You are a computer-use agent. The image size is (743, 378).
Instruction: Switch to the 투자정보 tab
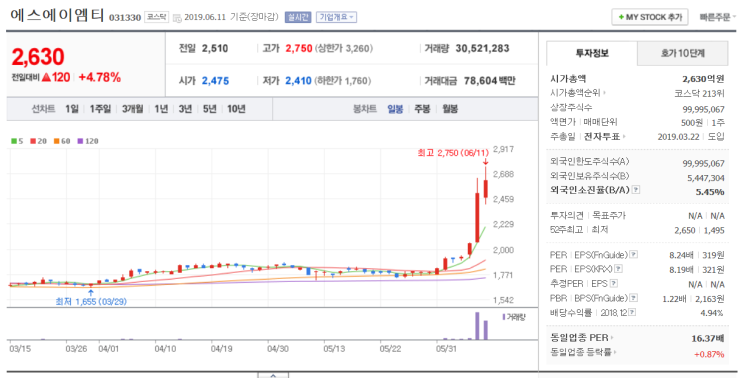coord(592,54)
